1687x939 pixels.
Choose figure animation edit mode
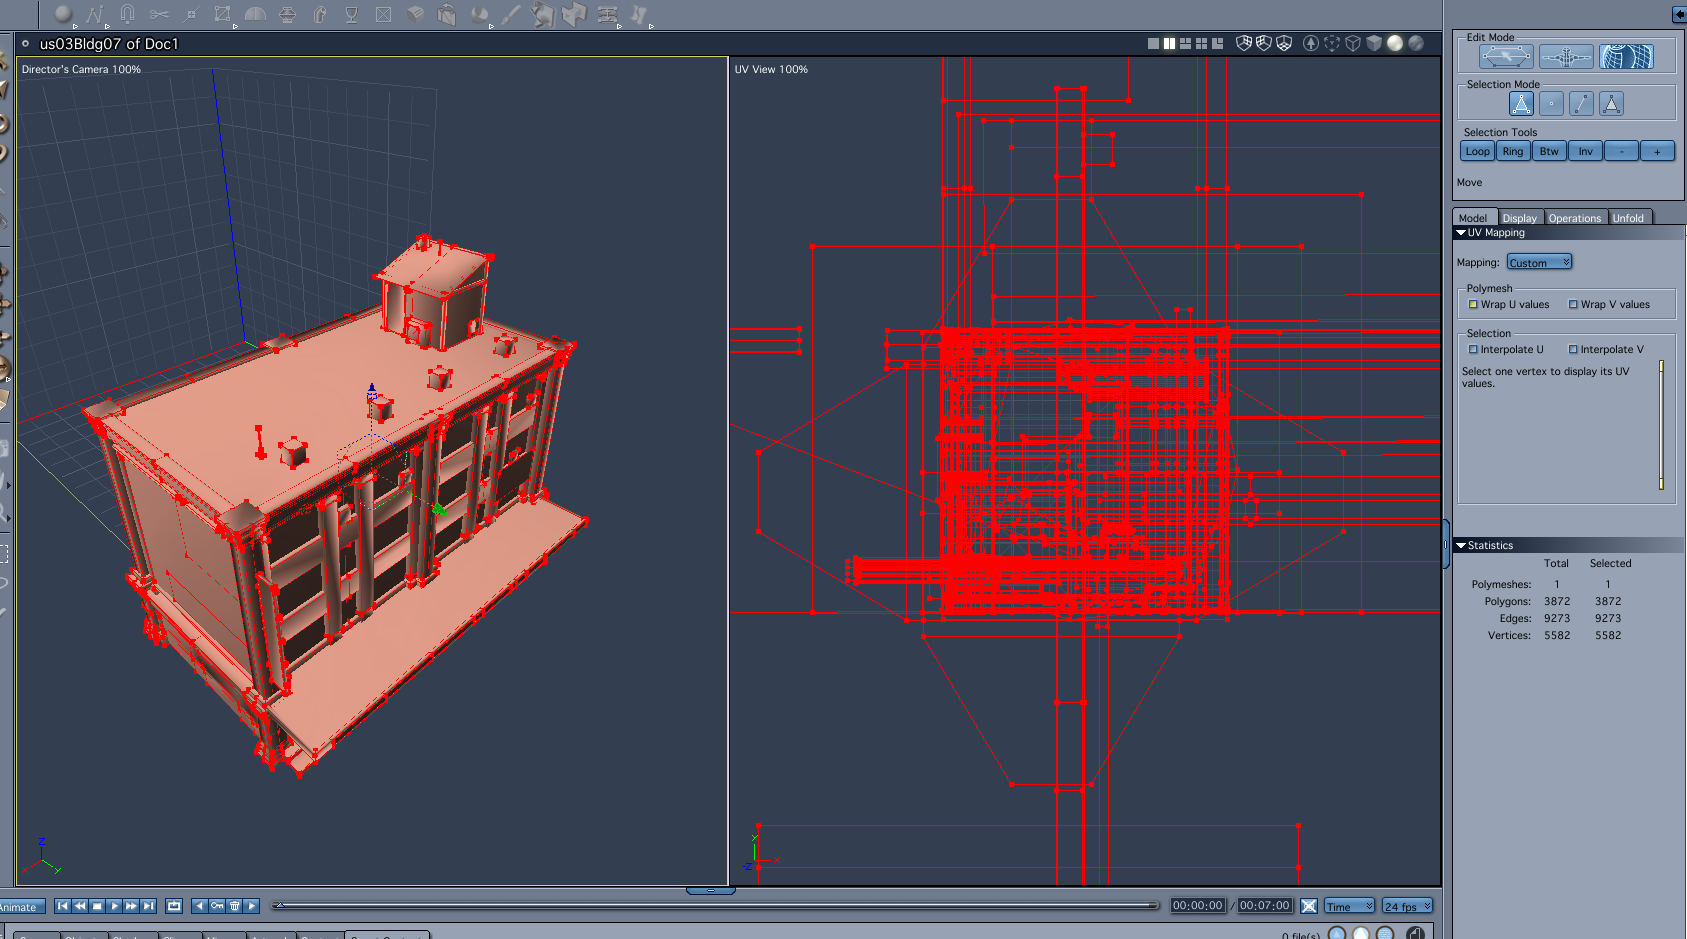[x=1566, y=57]
